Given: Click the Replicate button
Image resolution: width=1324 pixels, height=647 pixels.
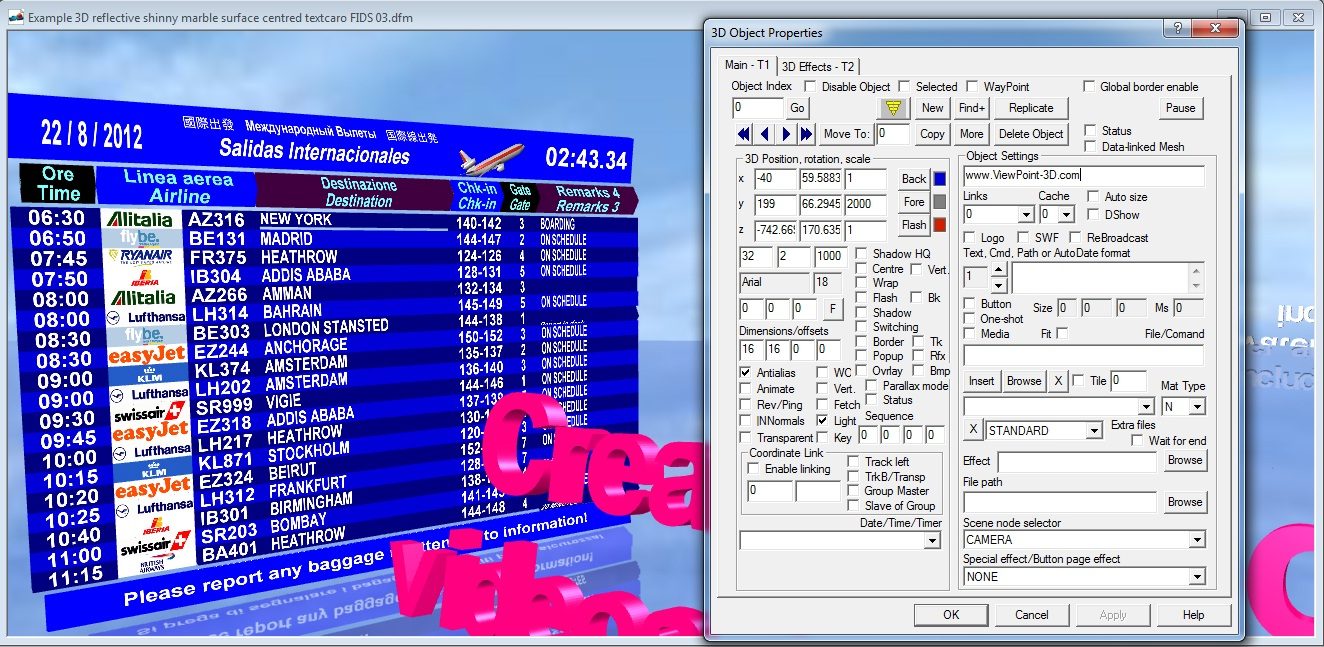Looking at the screenshot, I should coord(1031,108).
